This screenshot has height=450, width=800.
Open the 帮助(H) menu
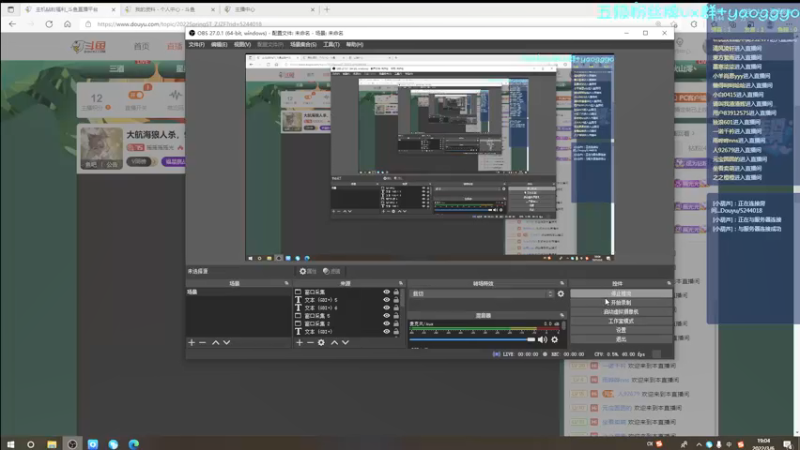355,44
